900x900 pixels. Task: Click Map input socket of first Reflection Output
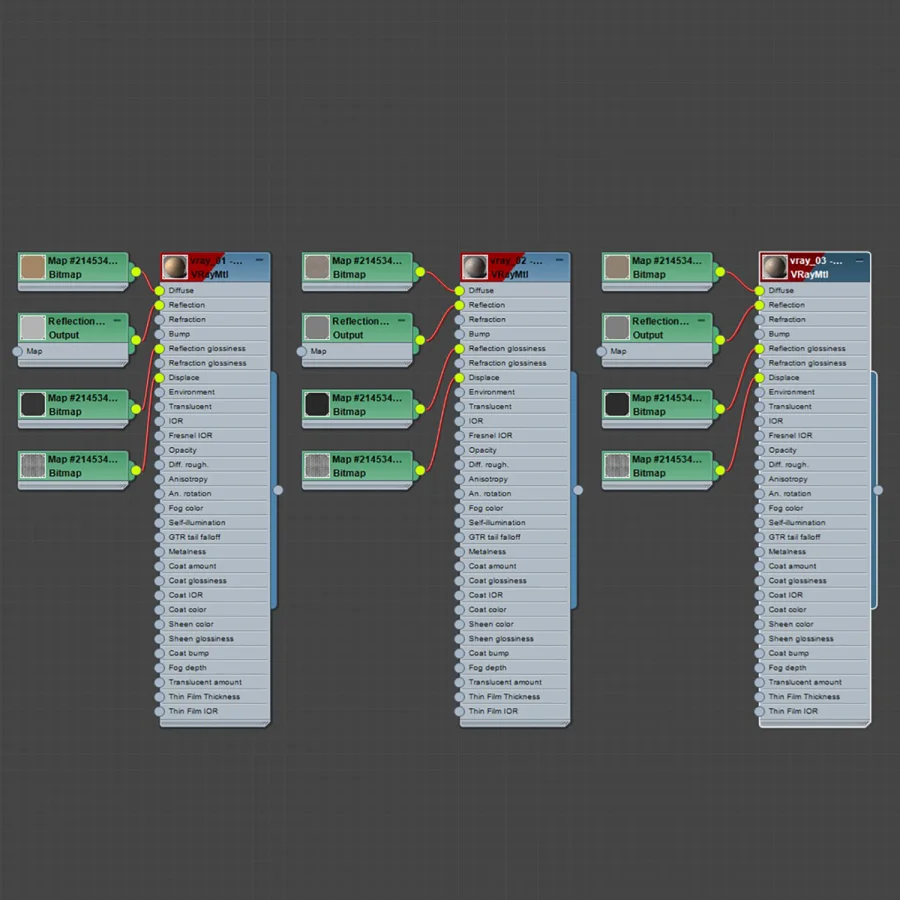(18, 351)
